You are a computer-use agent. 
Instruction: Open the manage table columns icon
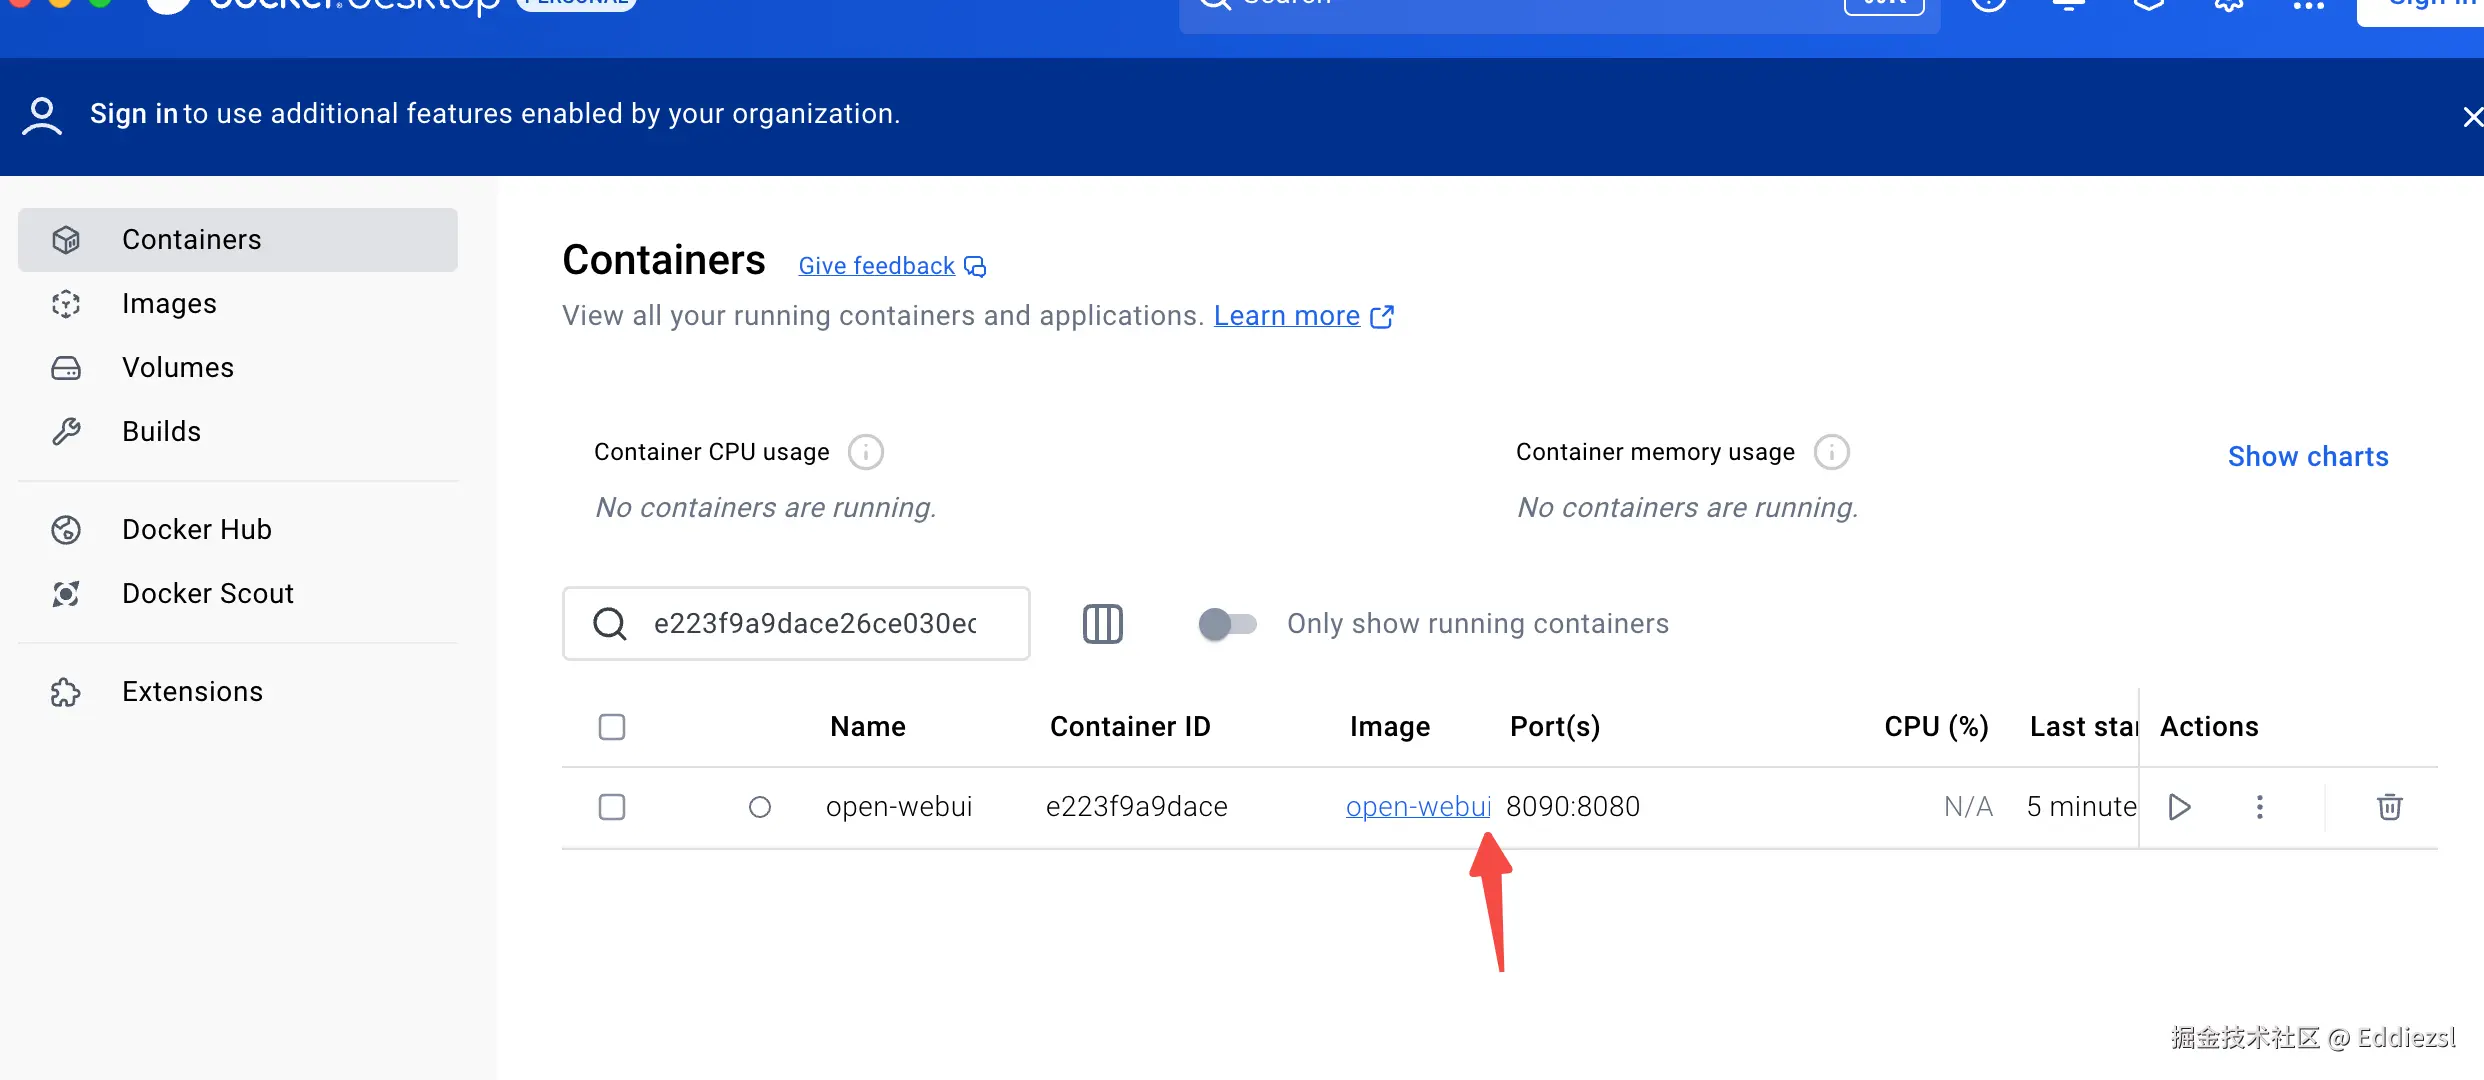1103,624
